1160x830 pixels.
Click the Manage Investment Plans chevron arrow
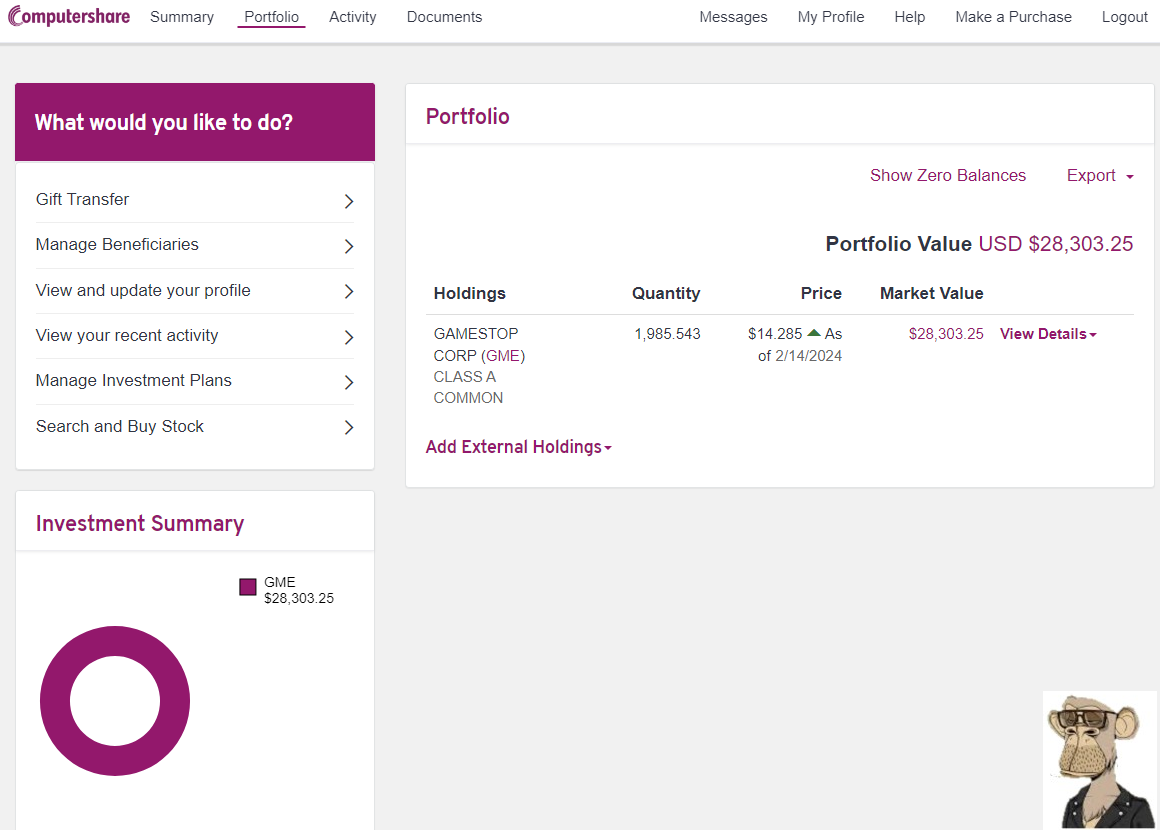pyautogui.click(x=349, y=382)
